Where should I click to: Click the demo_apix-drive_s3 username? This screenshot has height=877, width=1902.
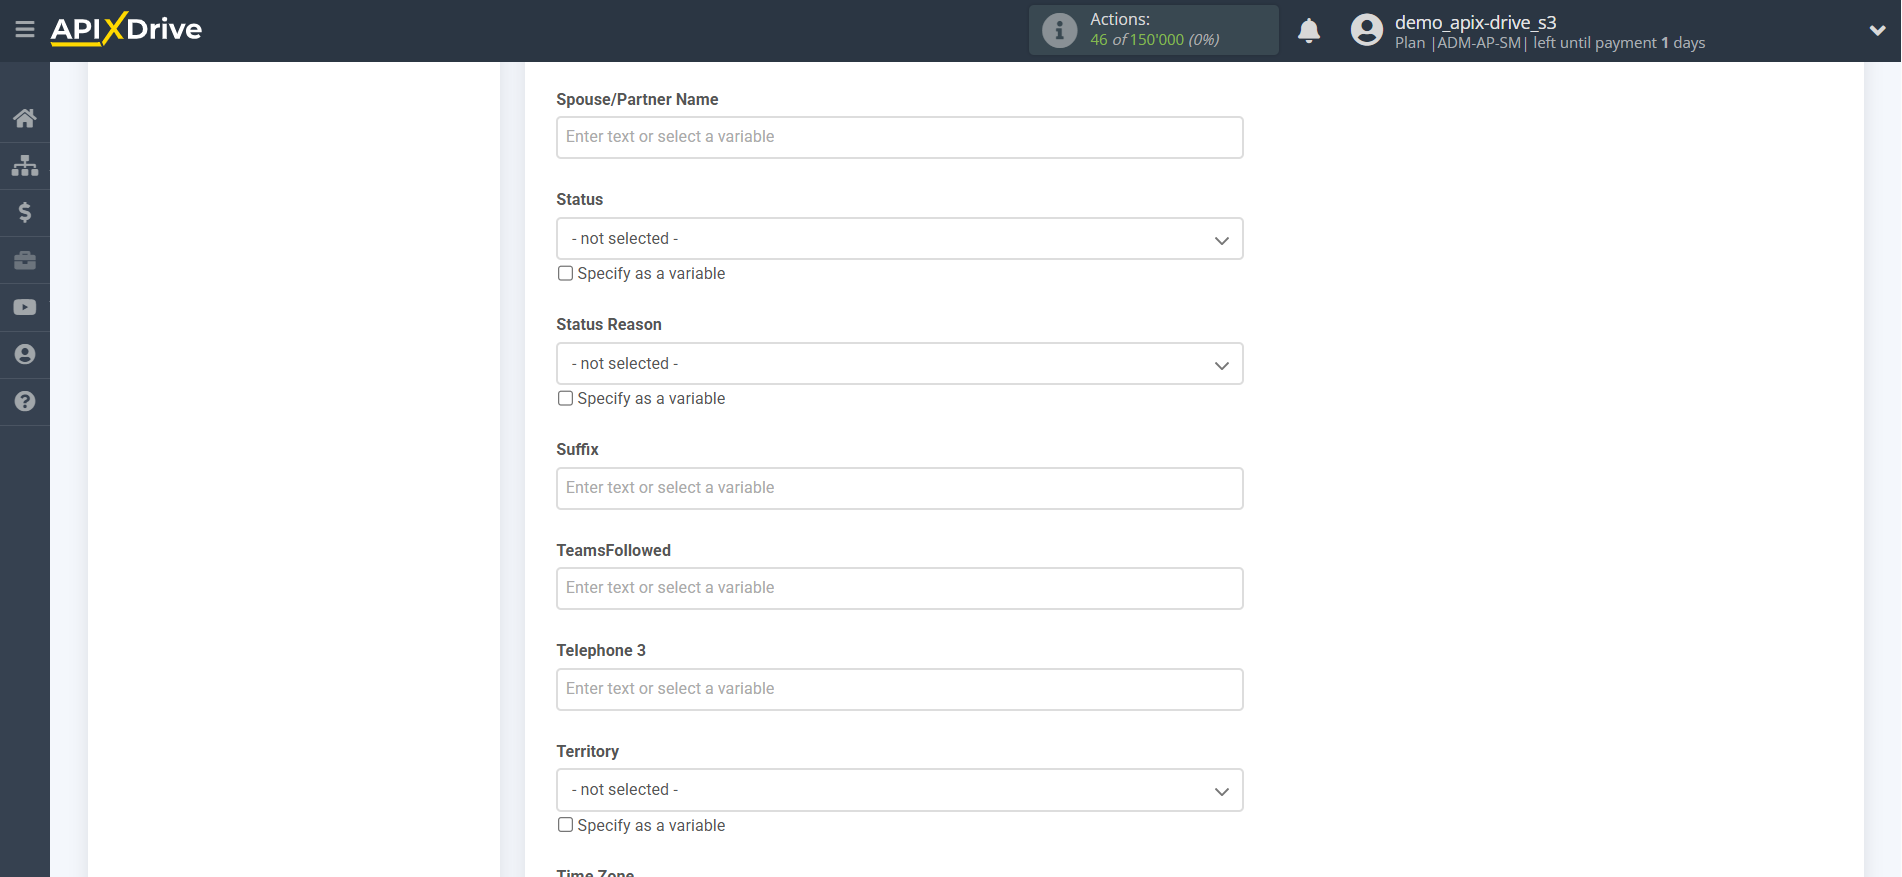(x=1475, y=22)
